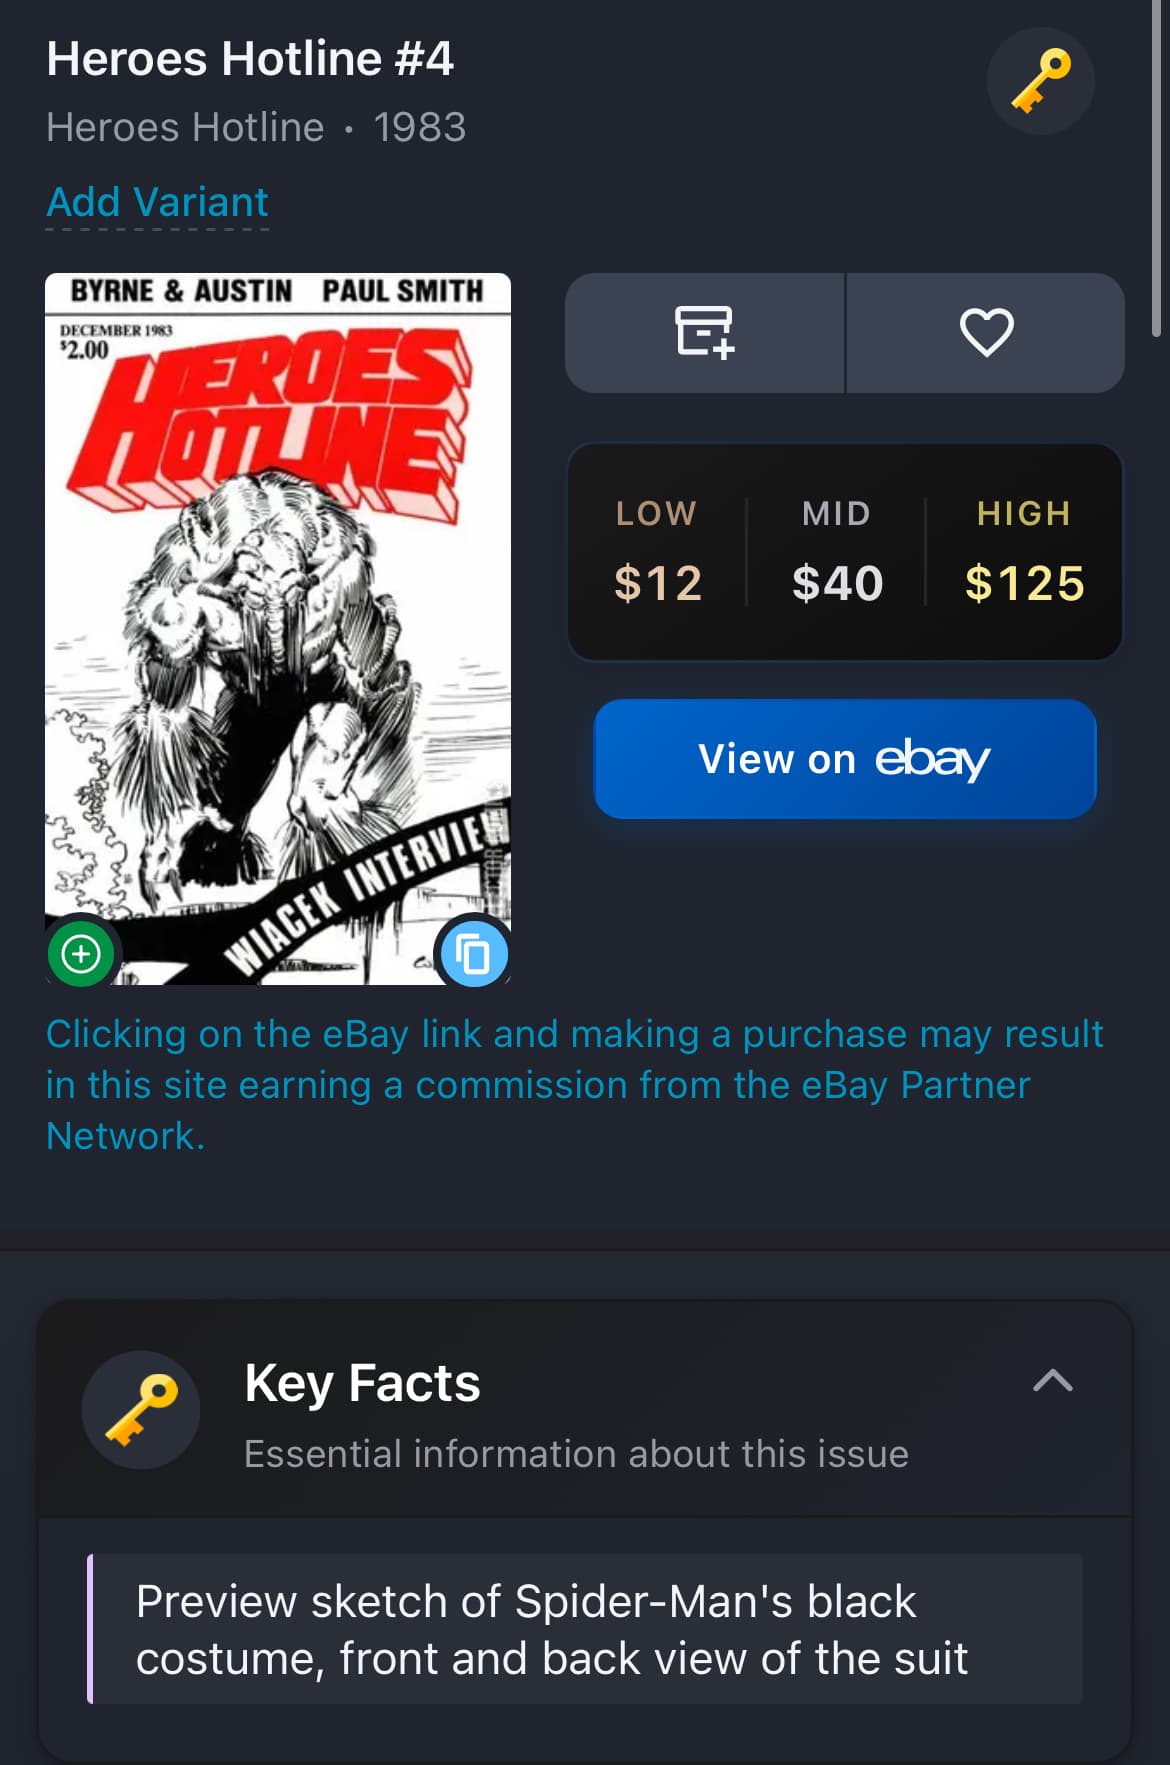
Task: Tap Essential information about this issue subtitle
Action: click(x=576, y=1453)
